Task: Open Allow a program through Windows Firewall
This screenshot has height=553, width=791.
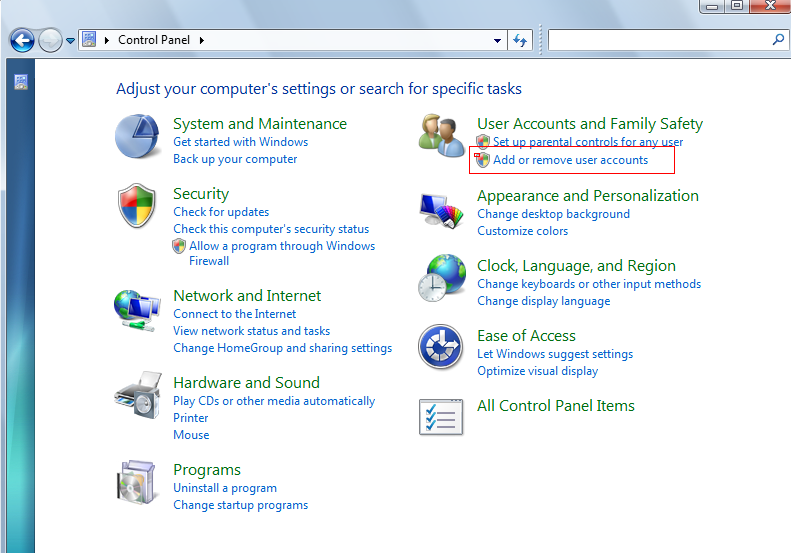Action: coord(282,253)
